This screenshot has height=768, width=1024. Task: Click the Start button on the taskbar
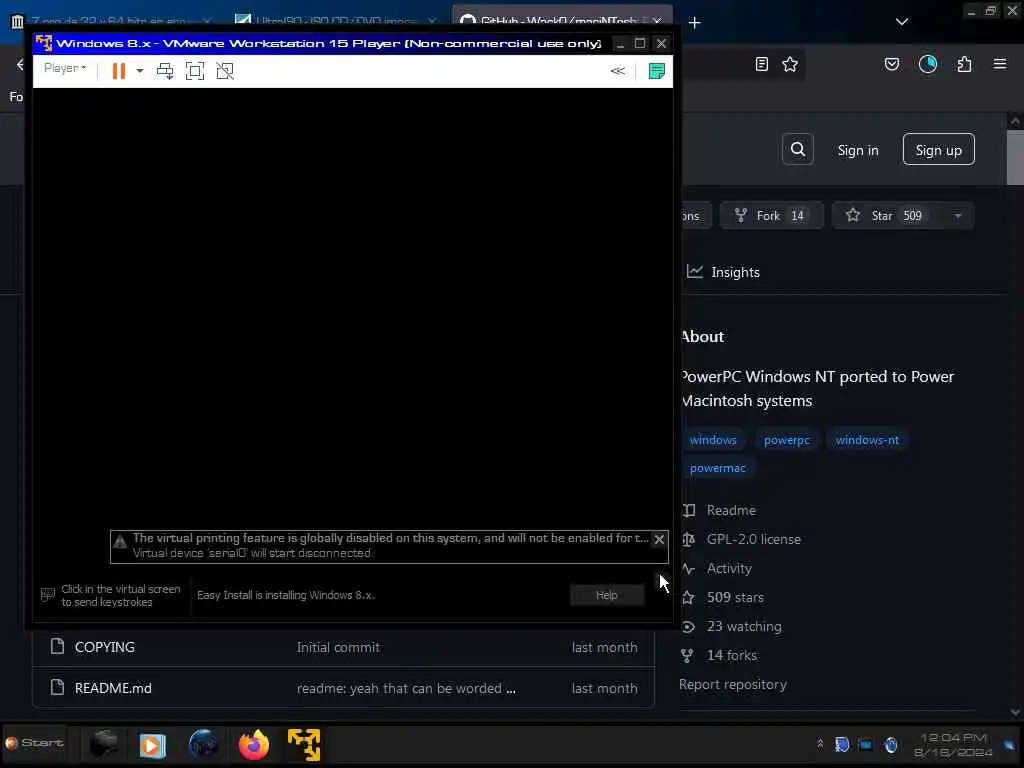[35, 743]
